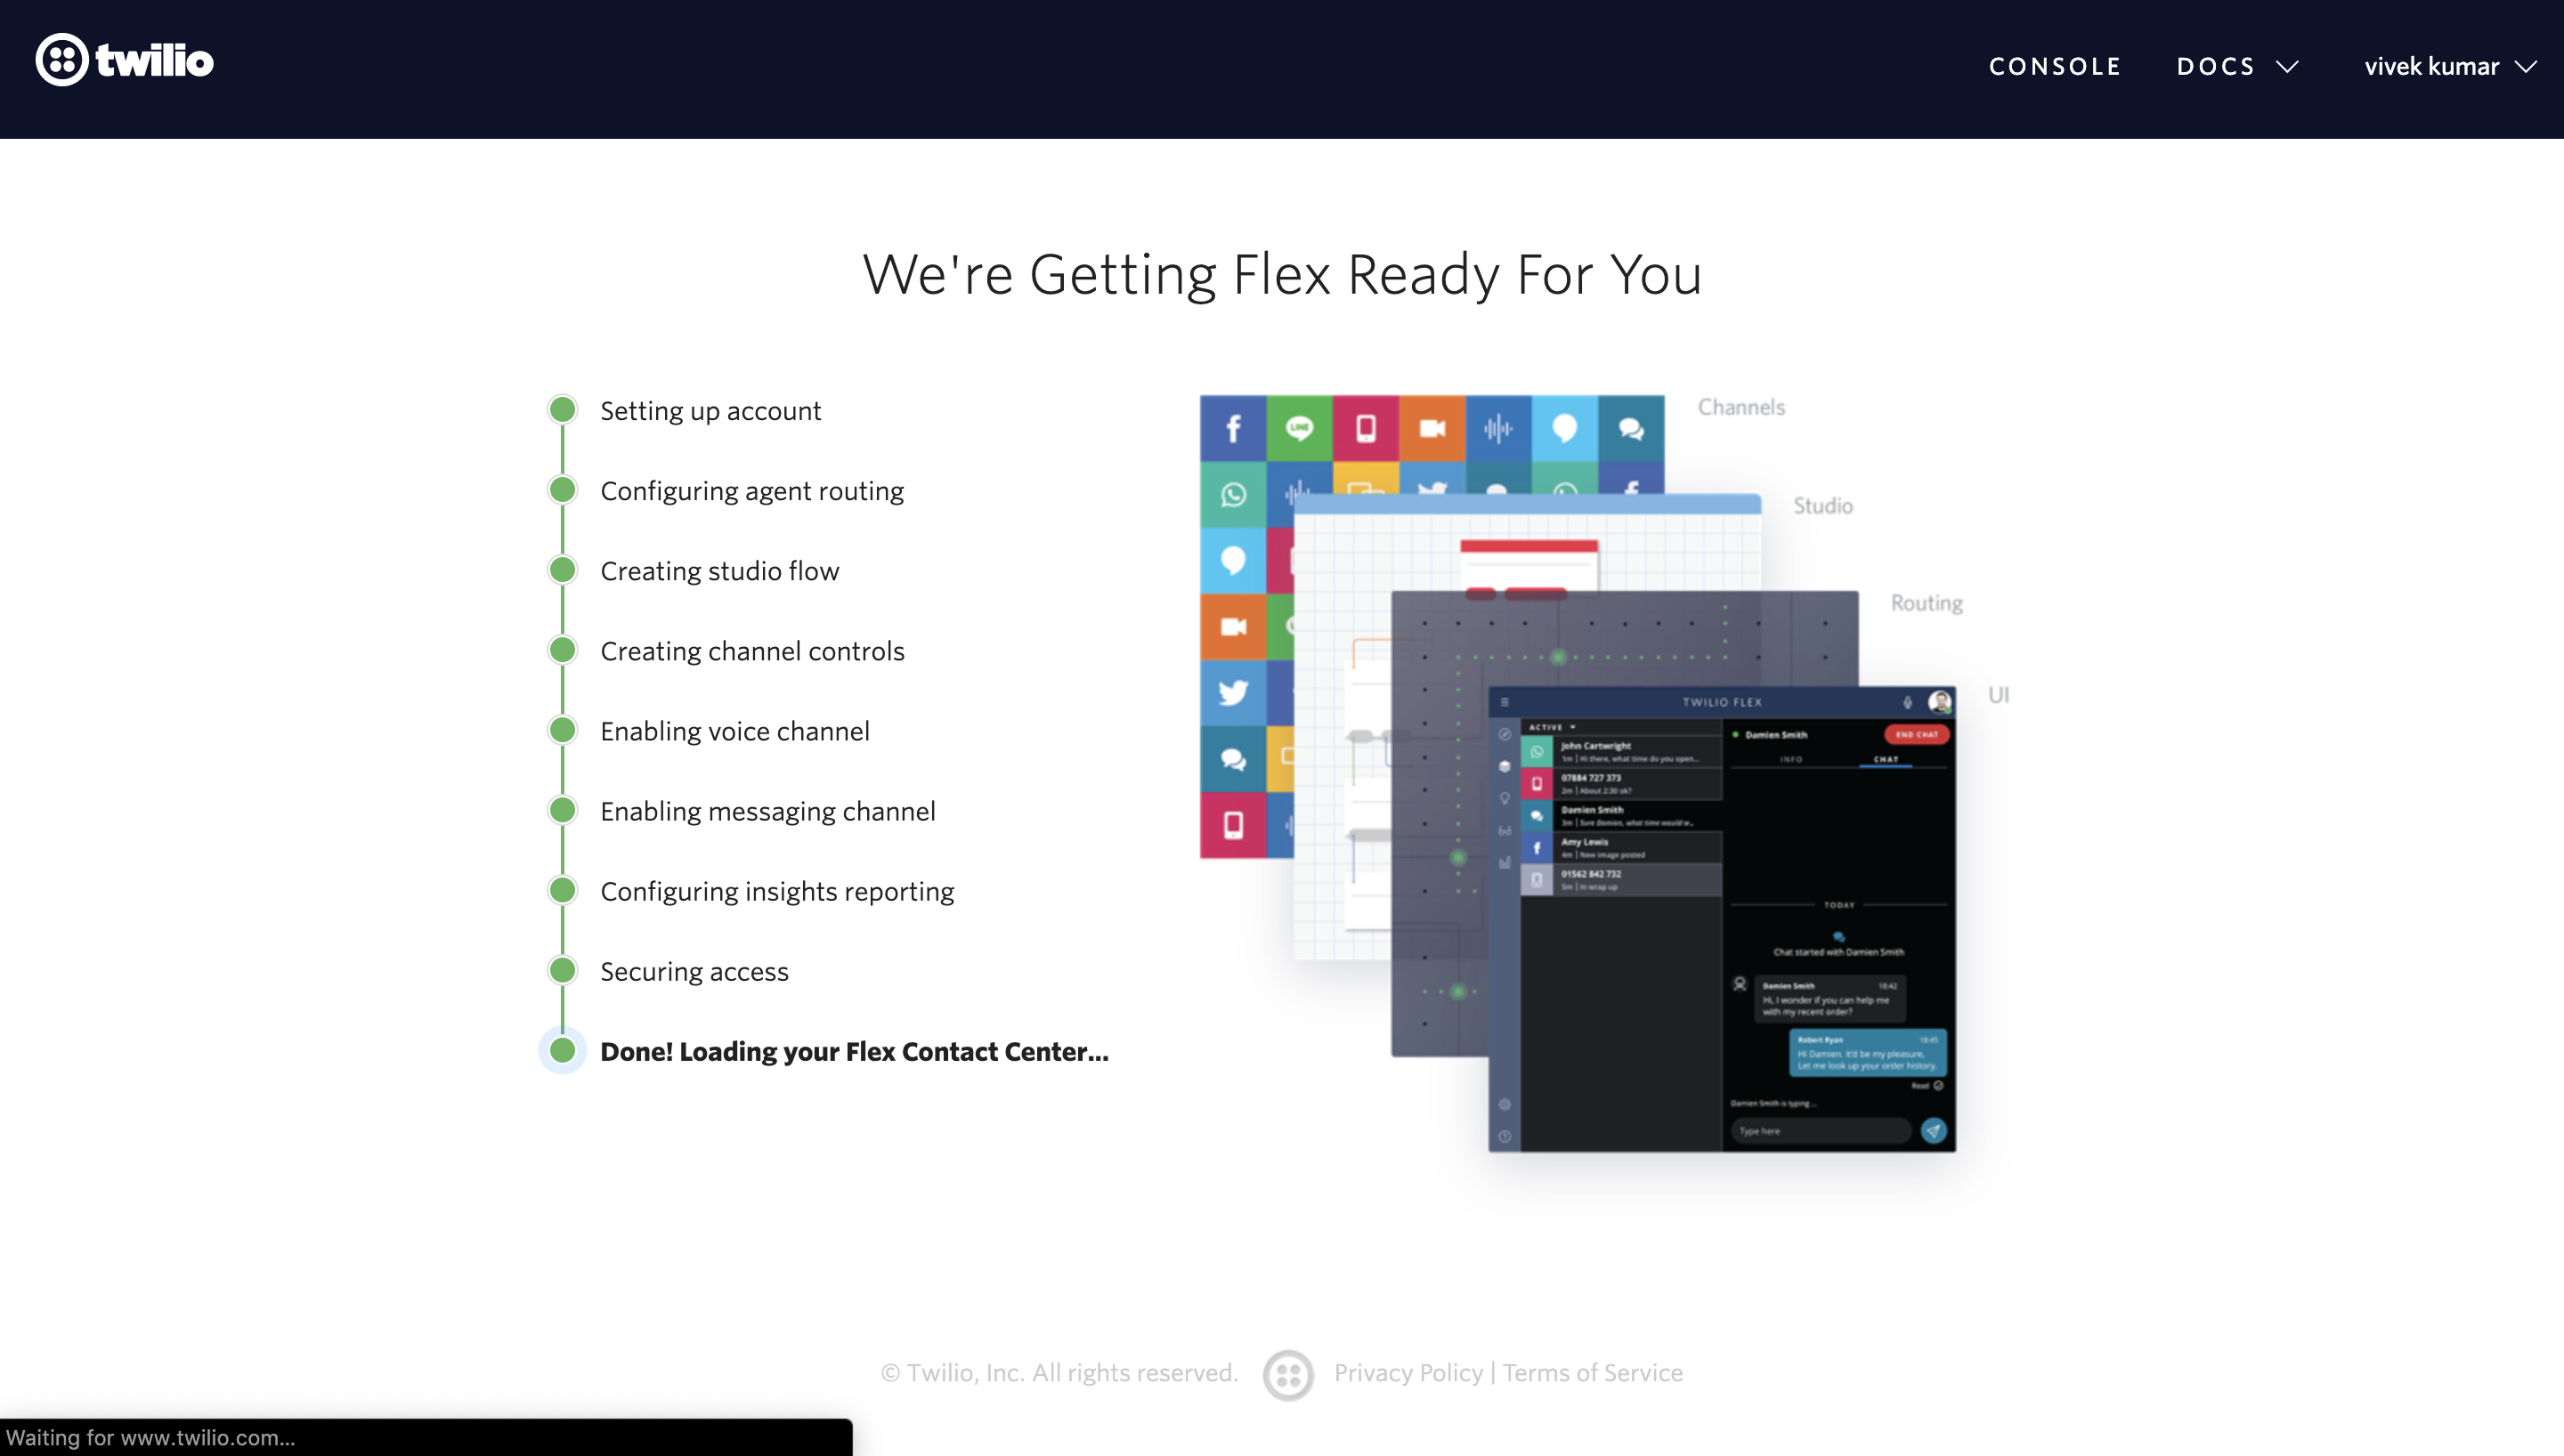Click the 'We're Getting Flex Ready For You' heading
Screen dimensions: 2564x1456
(x=1282, y=274)
